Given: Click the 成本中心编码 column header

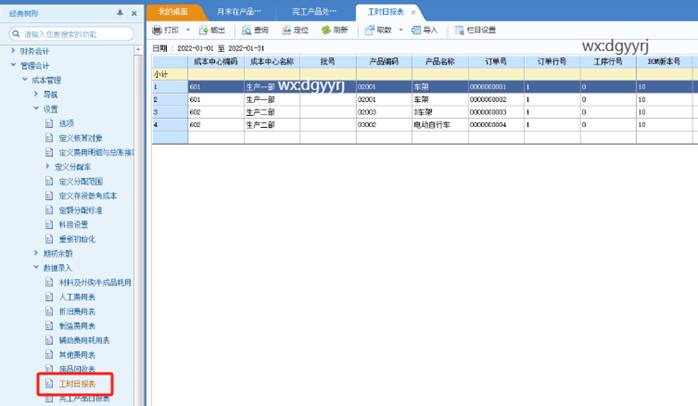Looking at the screenshot, I should tap(216, 61).
